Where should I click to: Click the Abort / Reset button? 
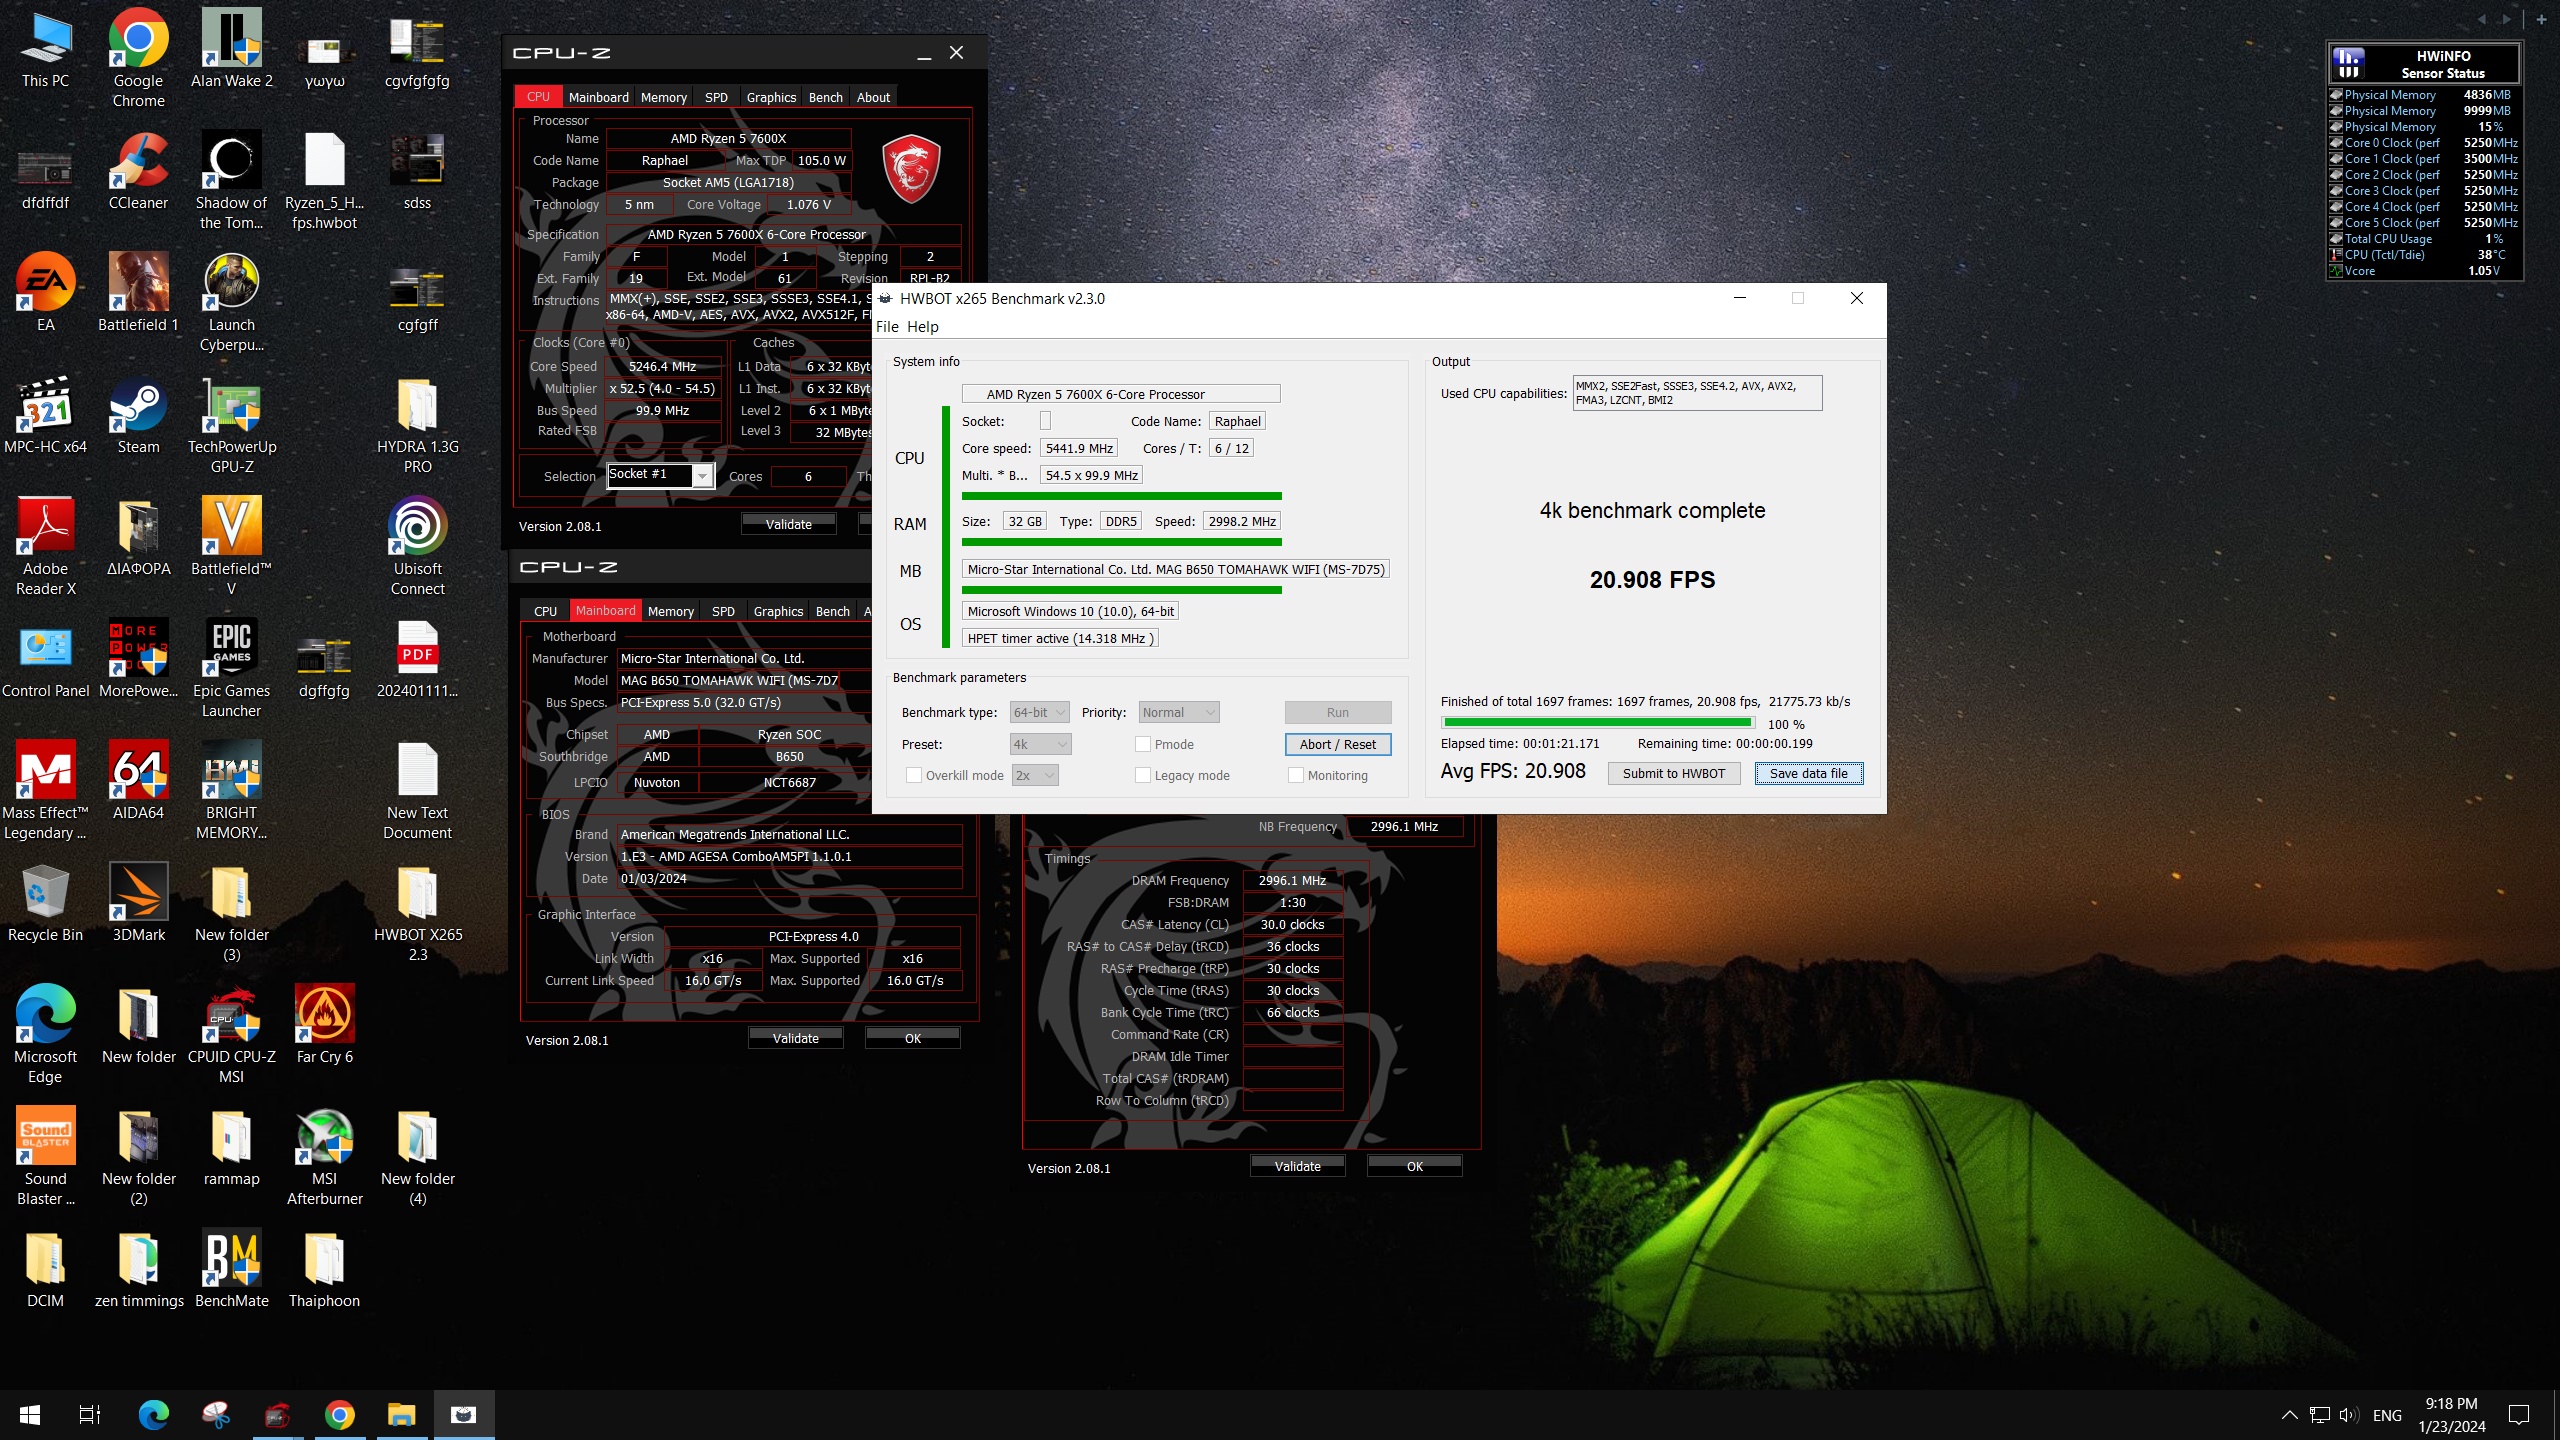pyautogui.click(x=1338, y=744)
